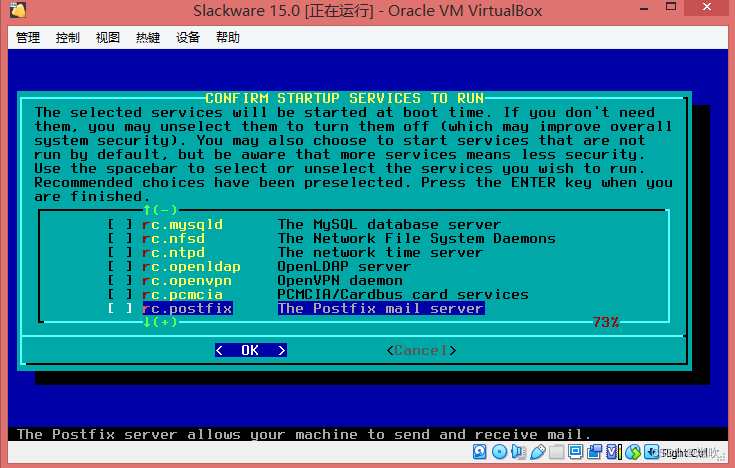
Task: Click 'PCMCIA/Cardbus card services' description
Action: point(403,294)
